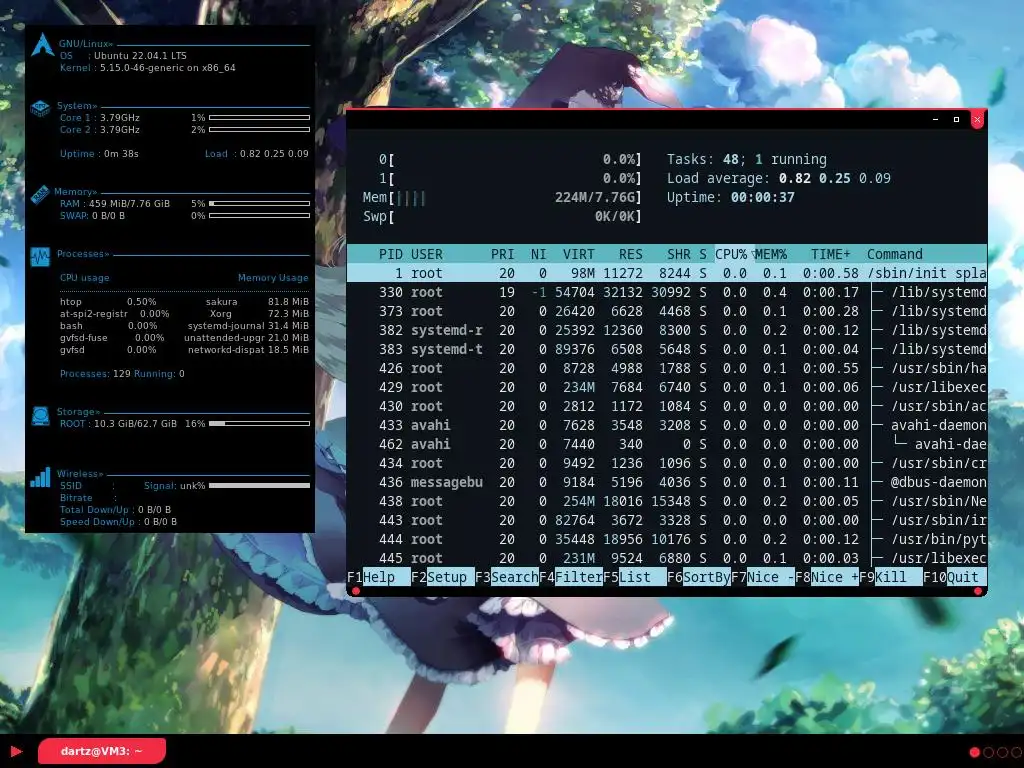Click the SHR column header
This screenshot has width=1024, height=768.
click(679, 254)
